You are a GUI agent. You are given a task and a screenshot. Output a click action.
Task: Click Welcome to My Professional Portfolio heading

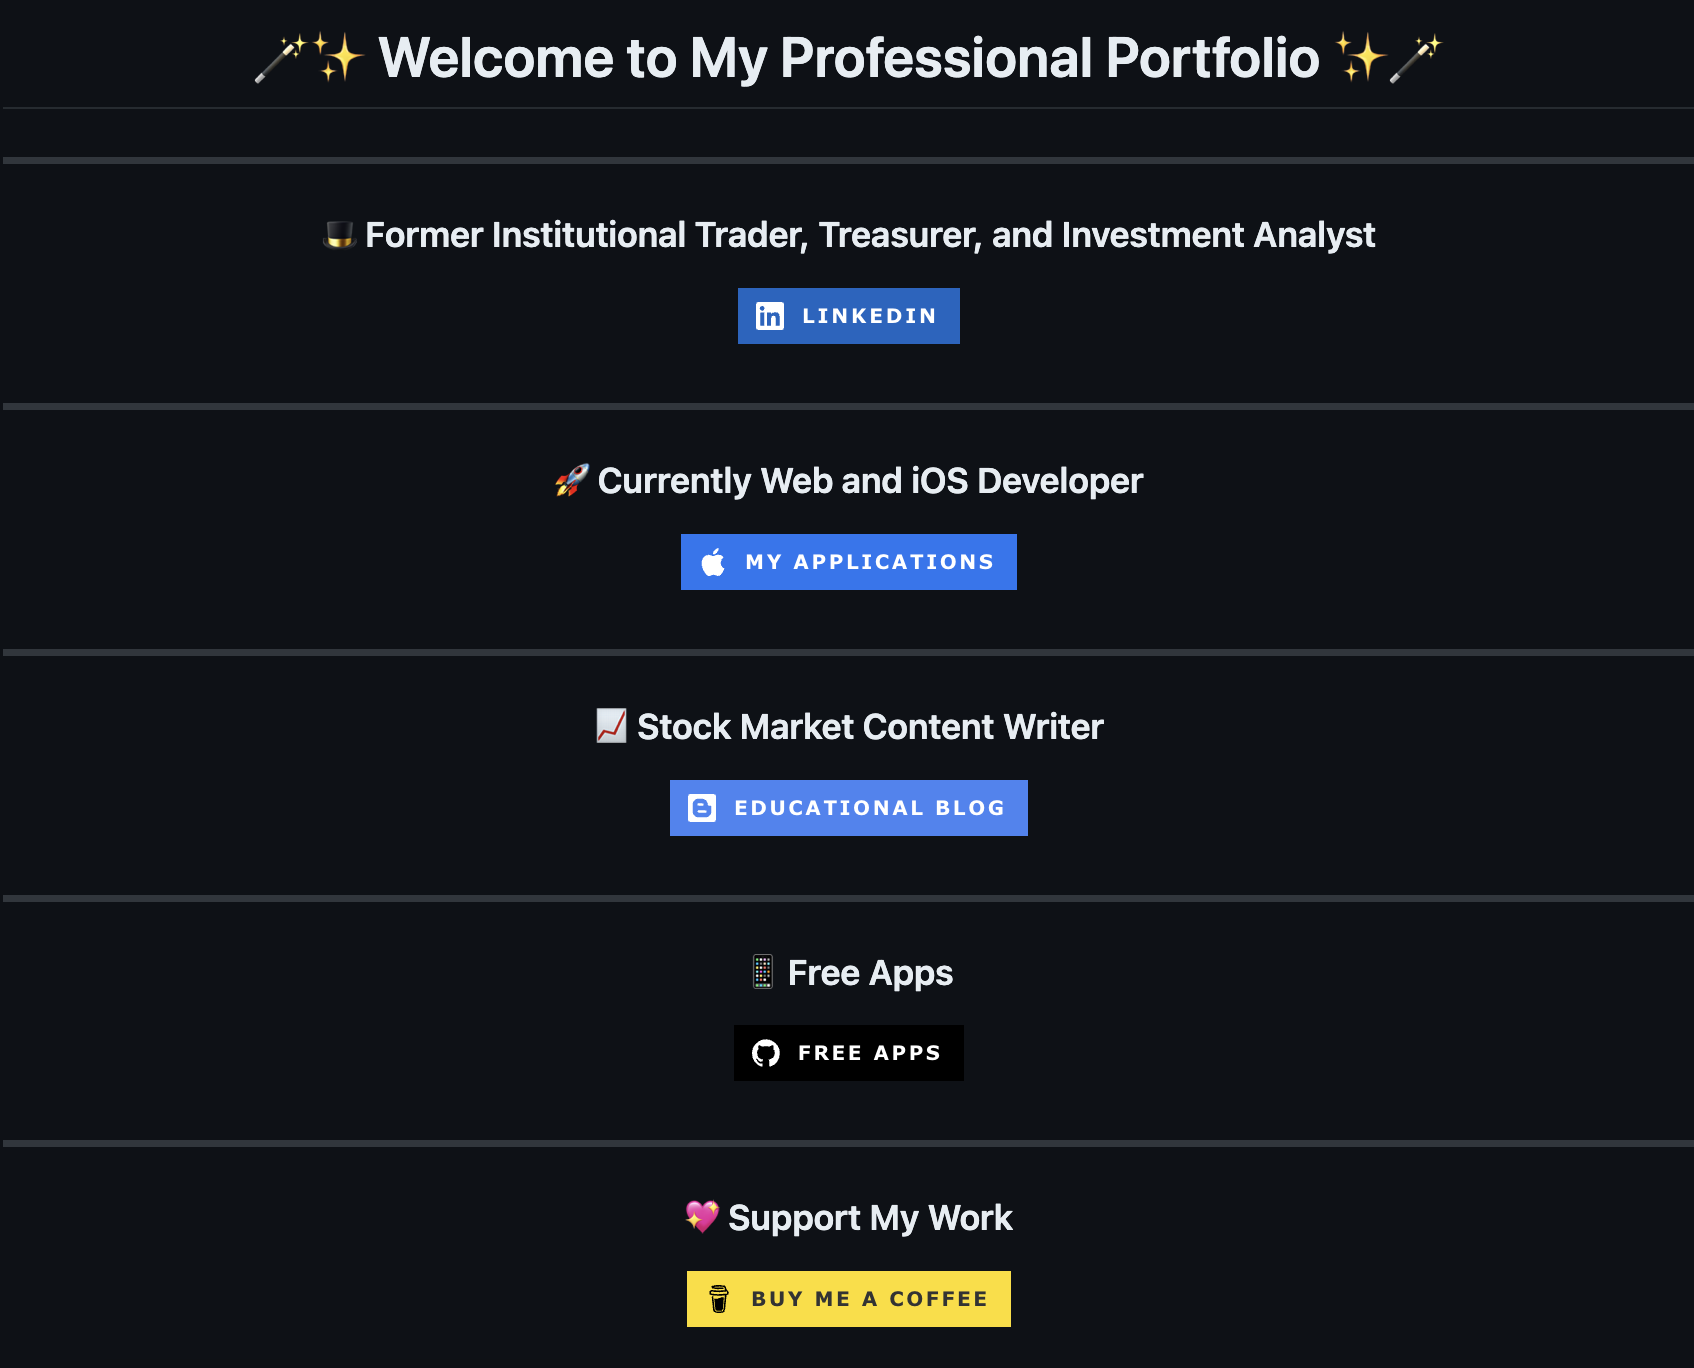click(x=848, y=58)
